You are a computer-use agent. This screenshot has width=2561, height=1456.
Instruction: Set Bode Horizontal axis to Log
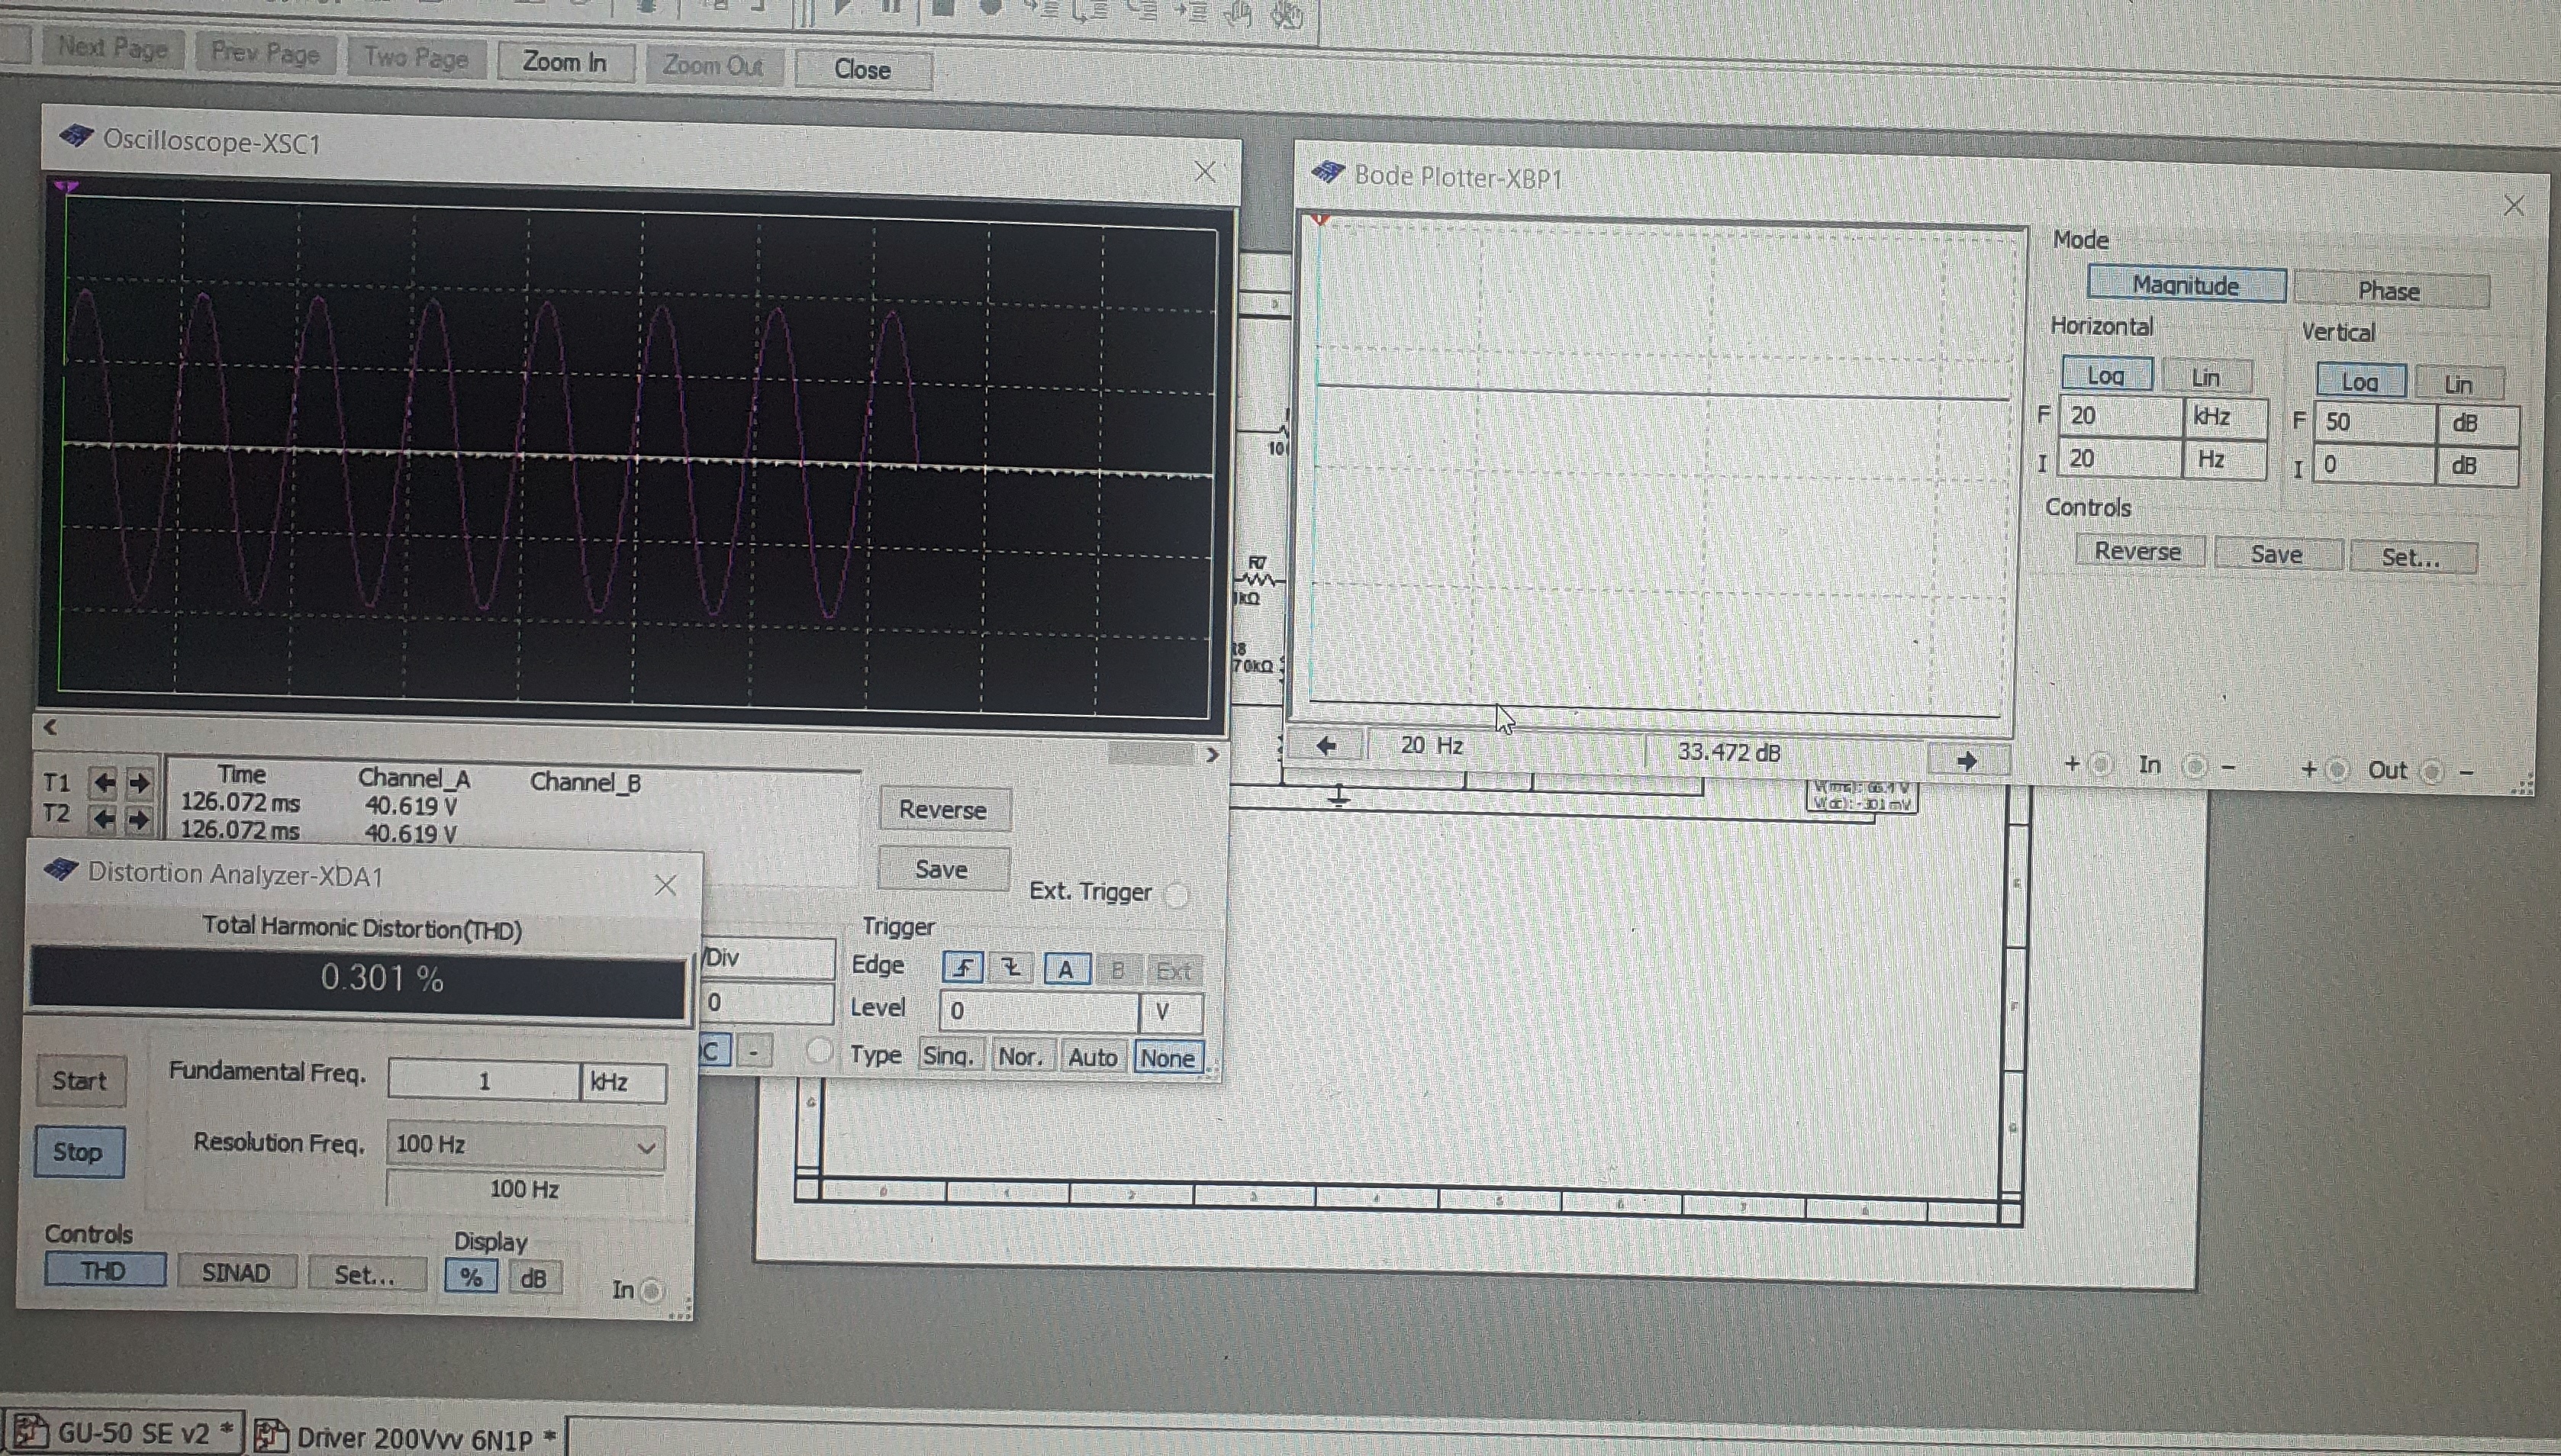click(x=2106, y=375)
